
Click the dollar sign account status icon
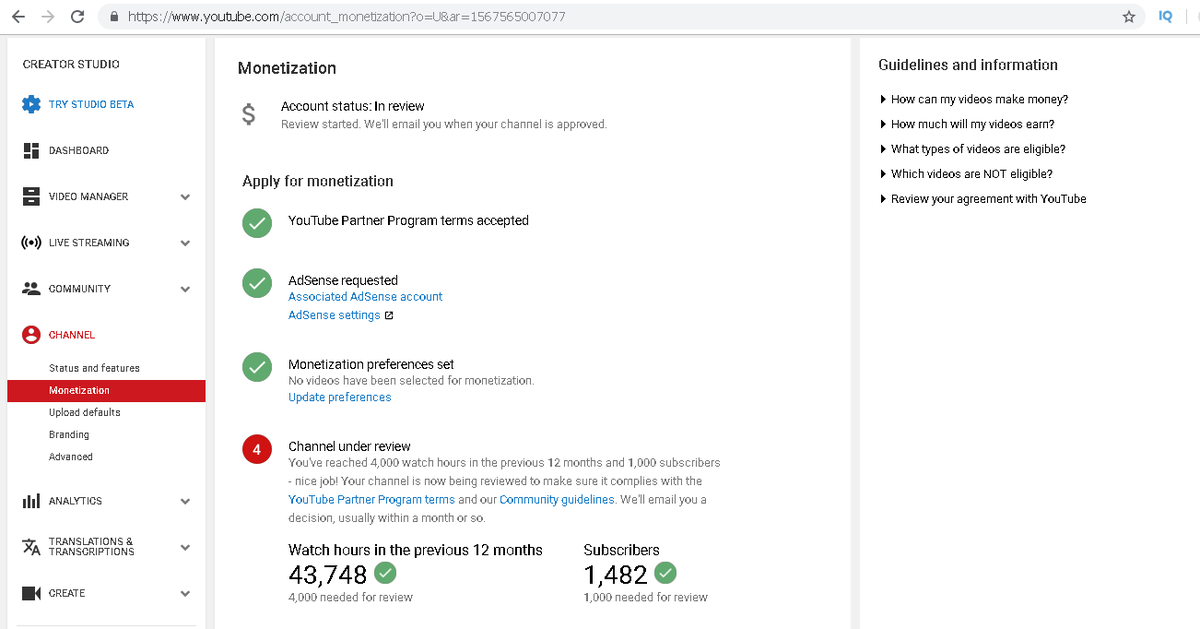click(x=249, y=115)
